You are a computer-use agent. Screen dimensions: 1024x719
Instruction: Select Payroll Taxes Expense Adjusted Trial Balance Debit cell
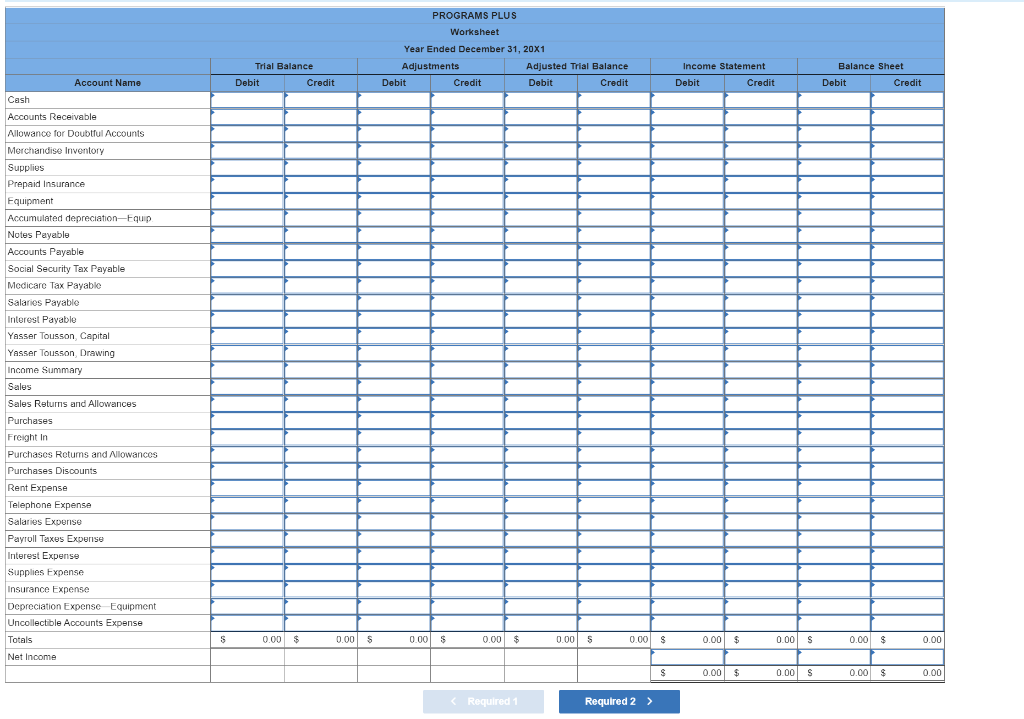[x=541, y=539]
